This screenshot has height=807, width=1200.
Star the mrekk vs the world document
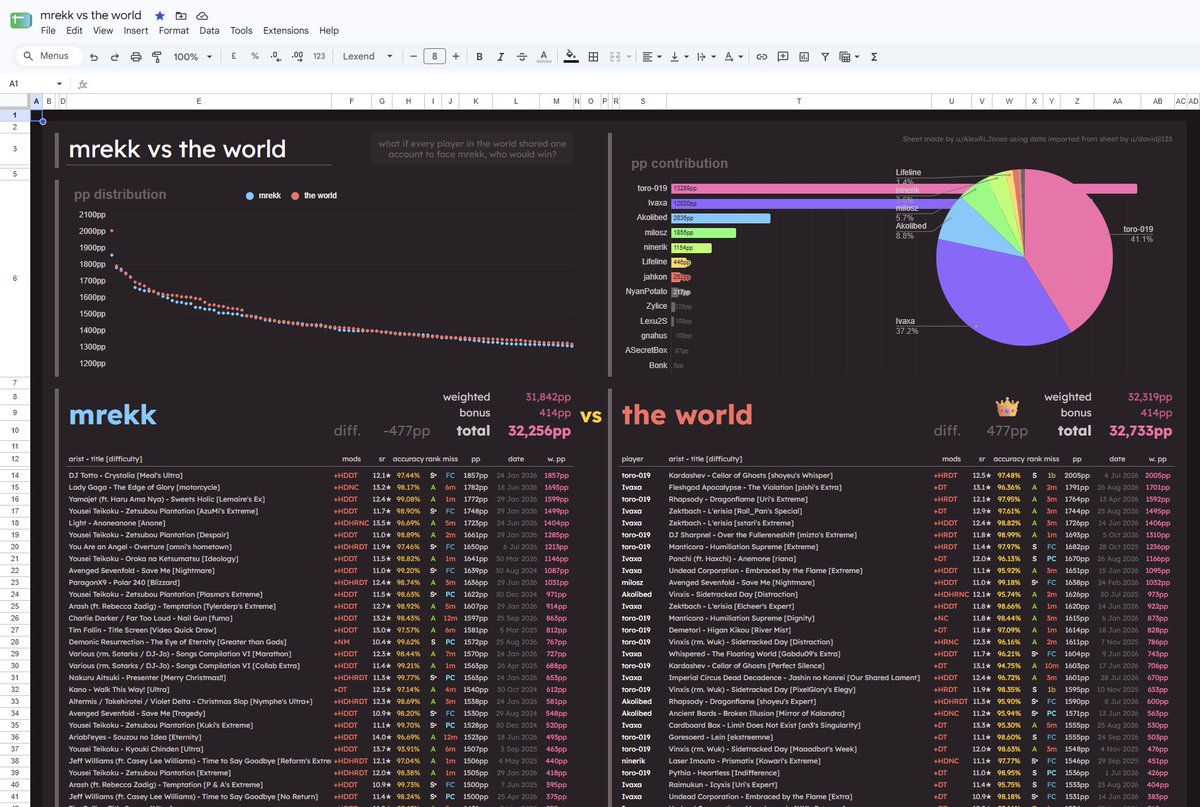click(160, 16)
